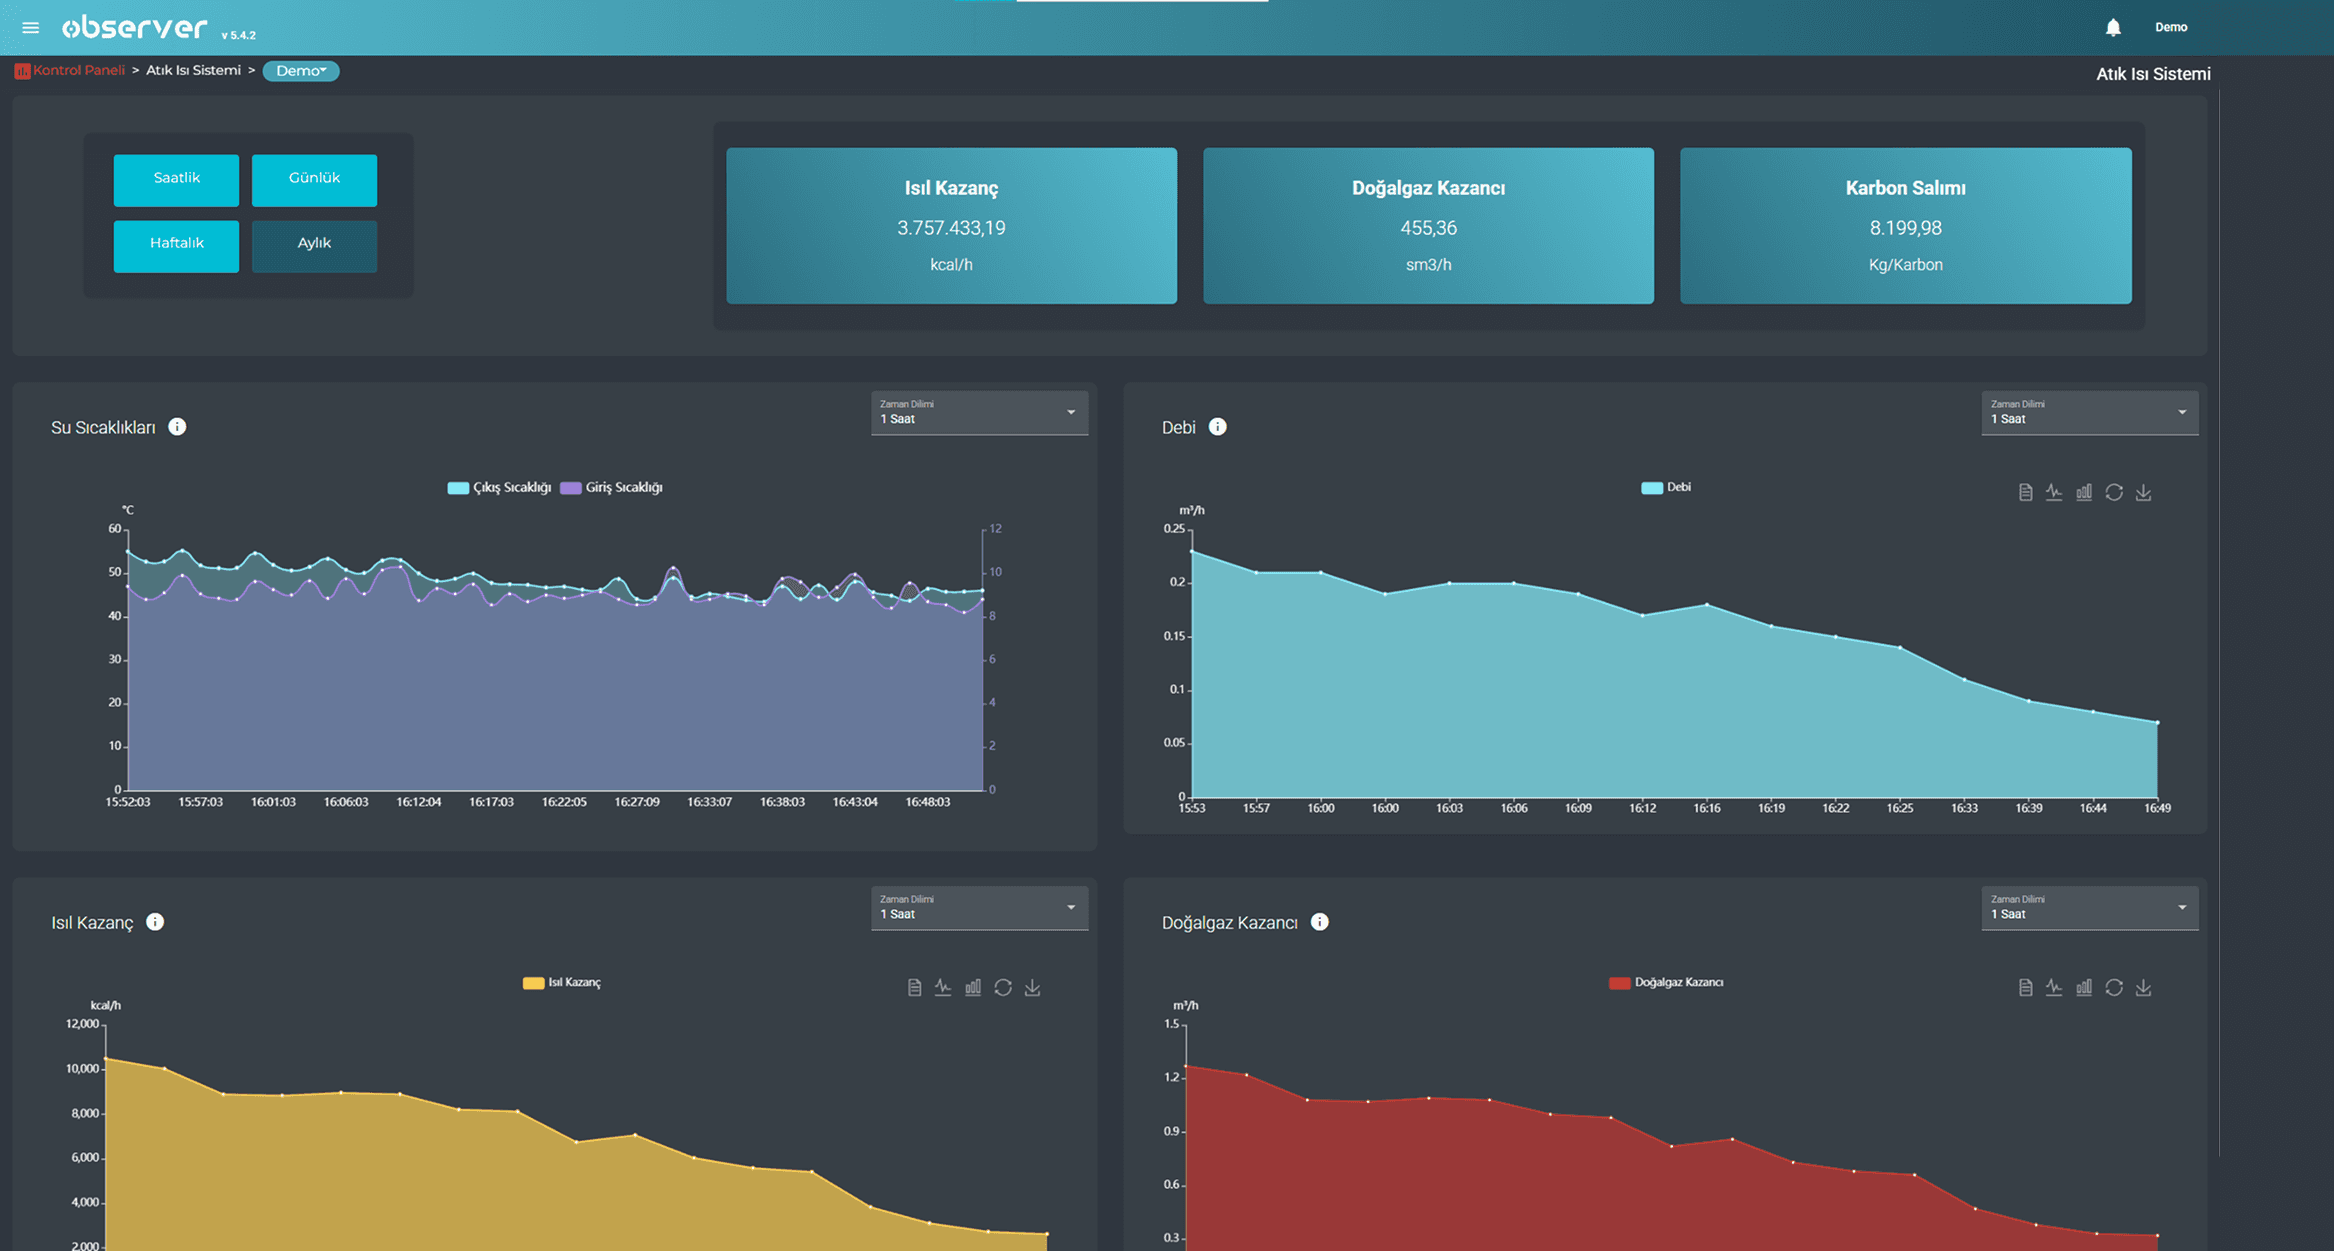Click Atık Isı Sistemi breadcrumb
This screenshot has width=2334, height=1251.
point(193,71)
